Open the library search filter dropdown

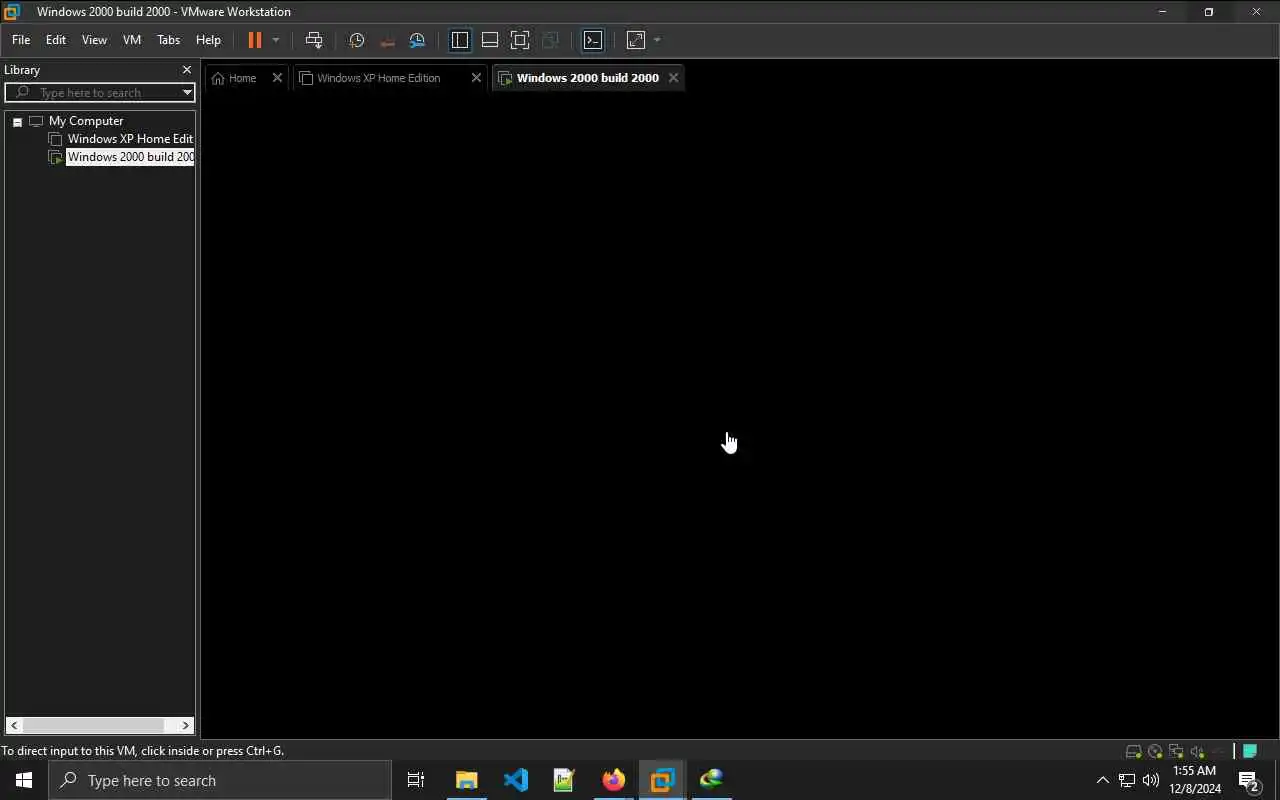tap(187, 92)
